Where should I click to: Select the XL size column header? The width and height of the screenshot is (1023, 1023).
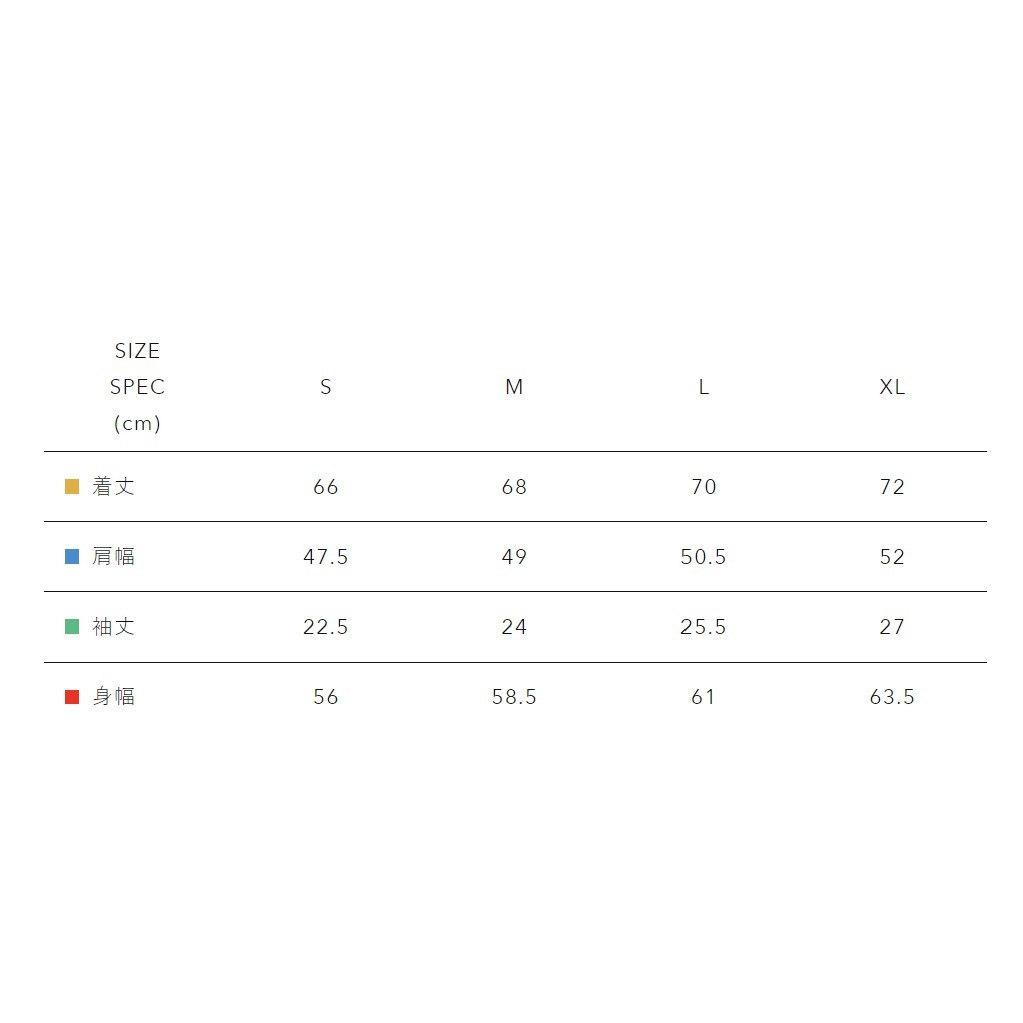pos(892,387)
